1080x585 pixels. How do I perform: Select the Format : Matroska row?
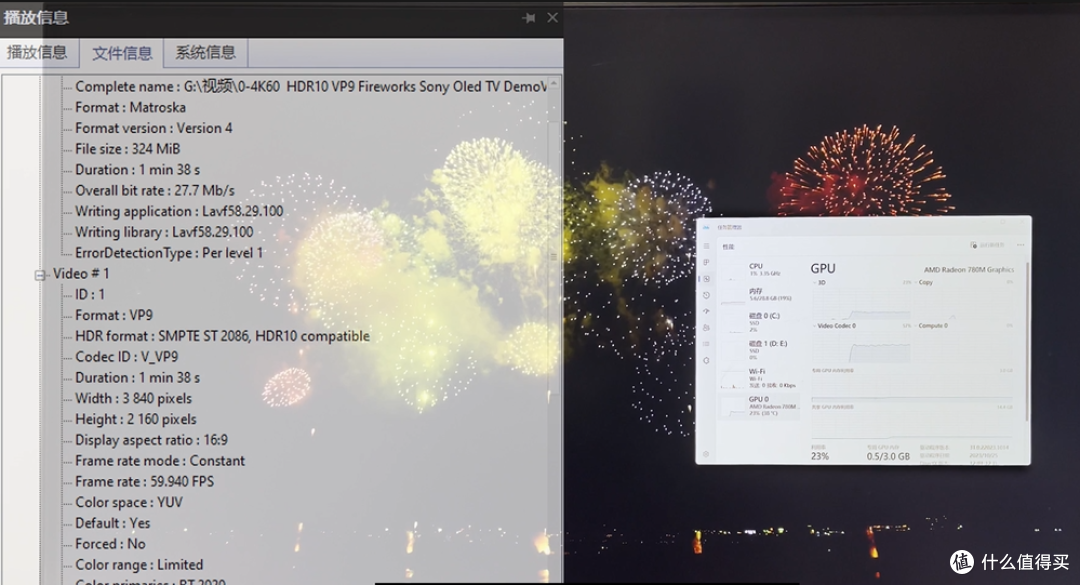tap(130, 107)
